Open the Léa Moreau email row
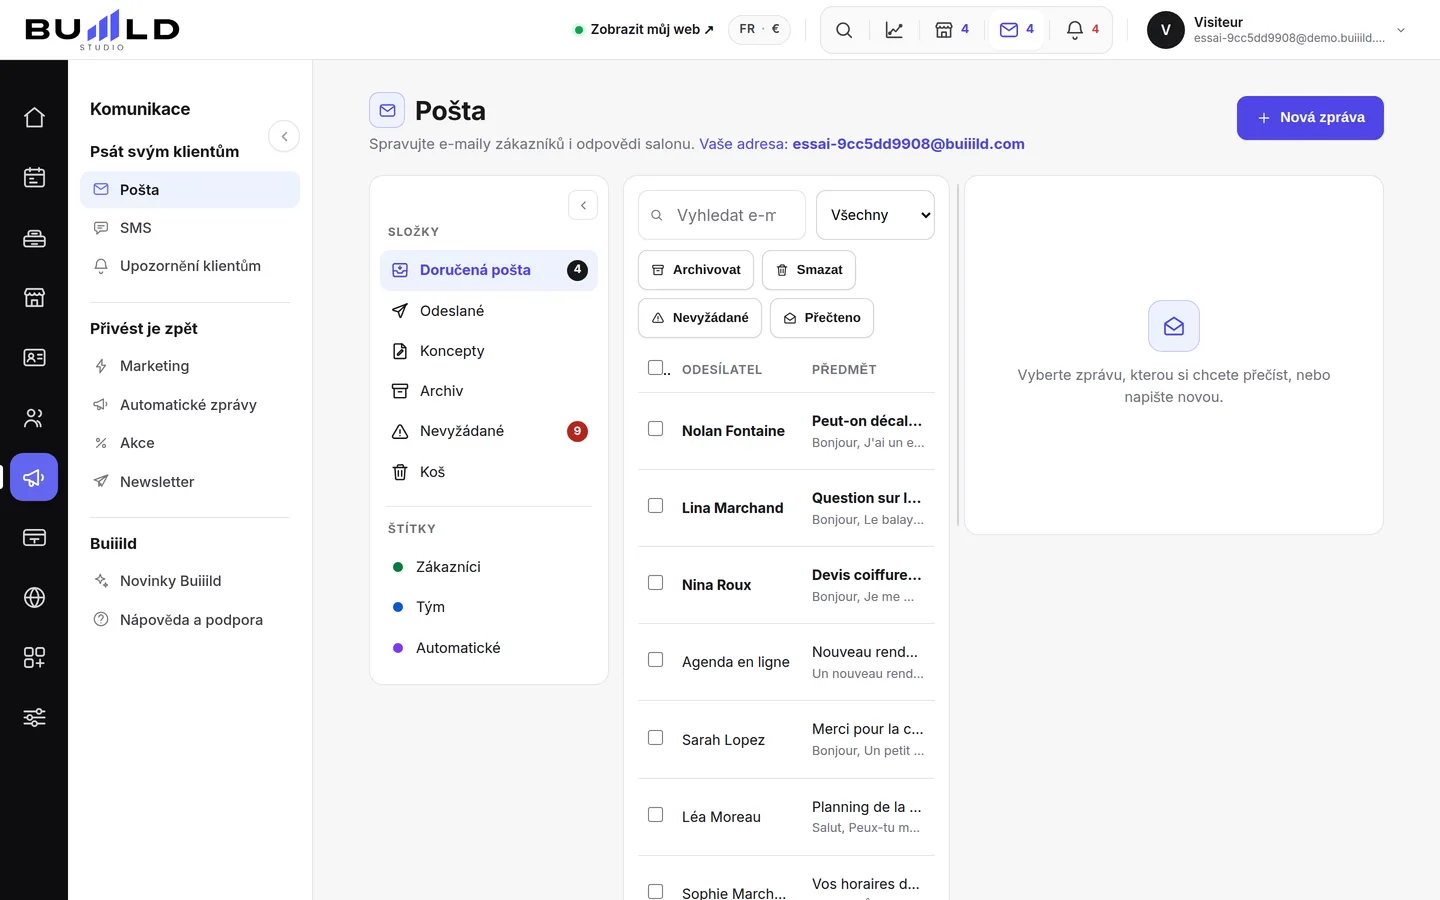 point(786,817)
